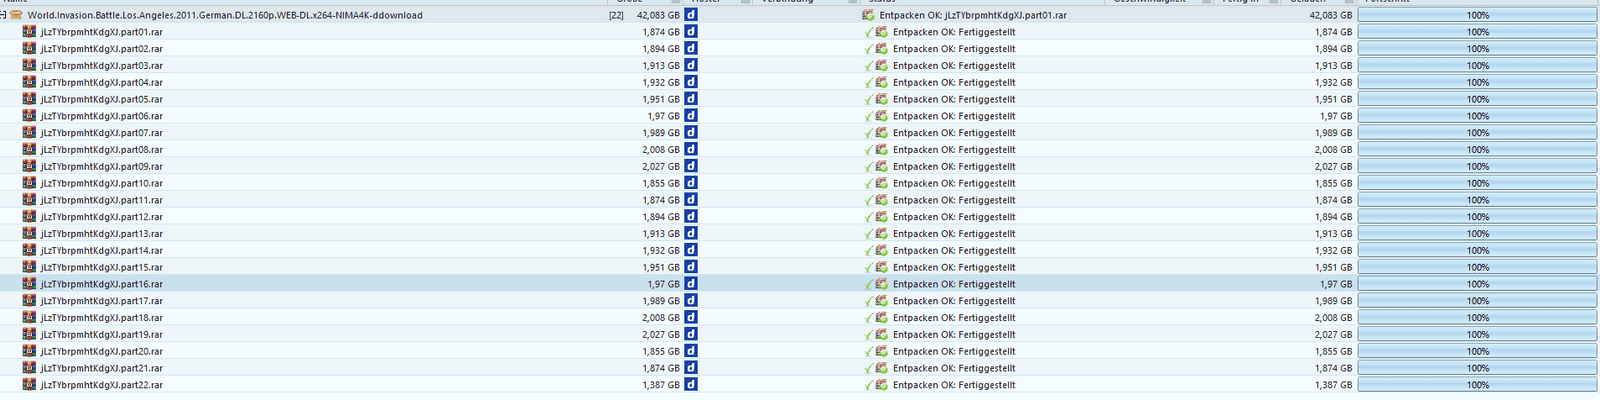
Task: Click the RAR archive icon of part16.rar
Action: click(x=30, y=284)
